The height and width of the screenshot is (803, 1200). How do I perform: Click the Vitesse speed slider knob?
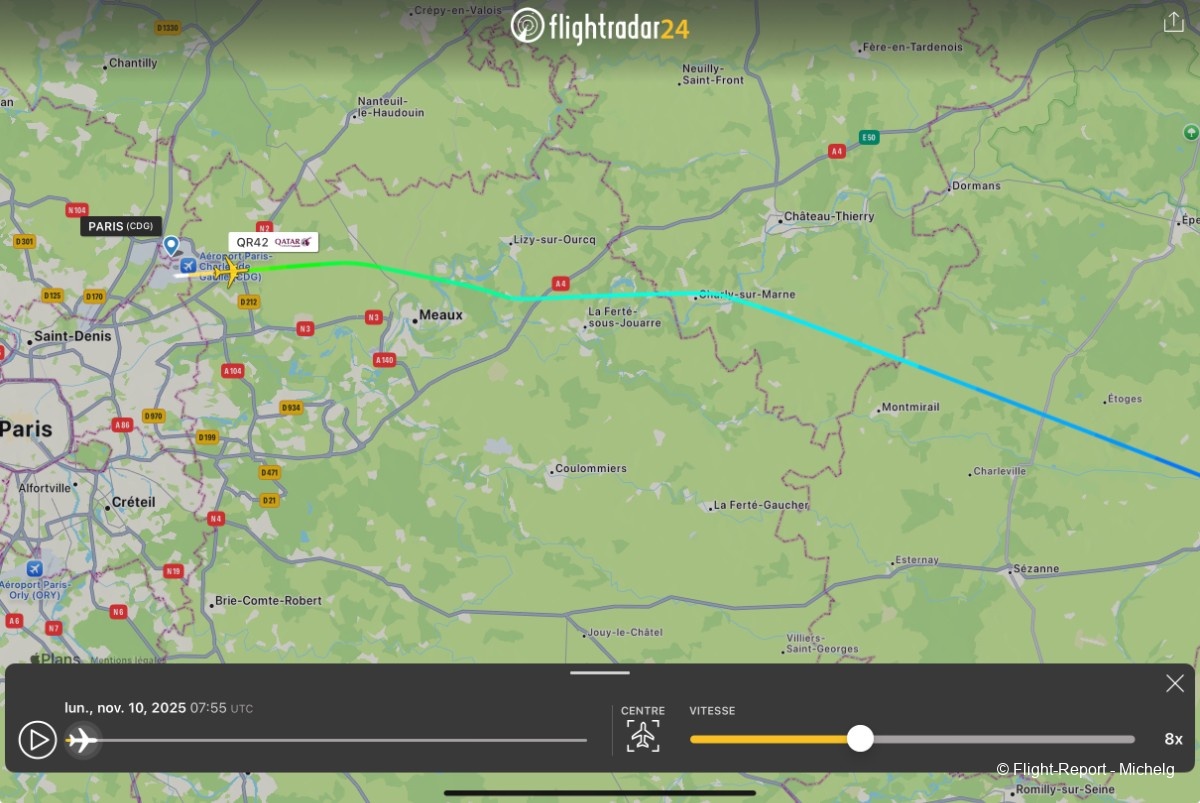point(860,739)
